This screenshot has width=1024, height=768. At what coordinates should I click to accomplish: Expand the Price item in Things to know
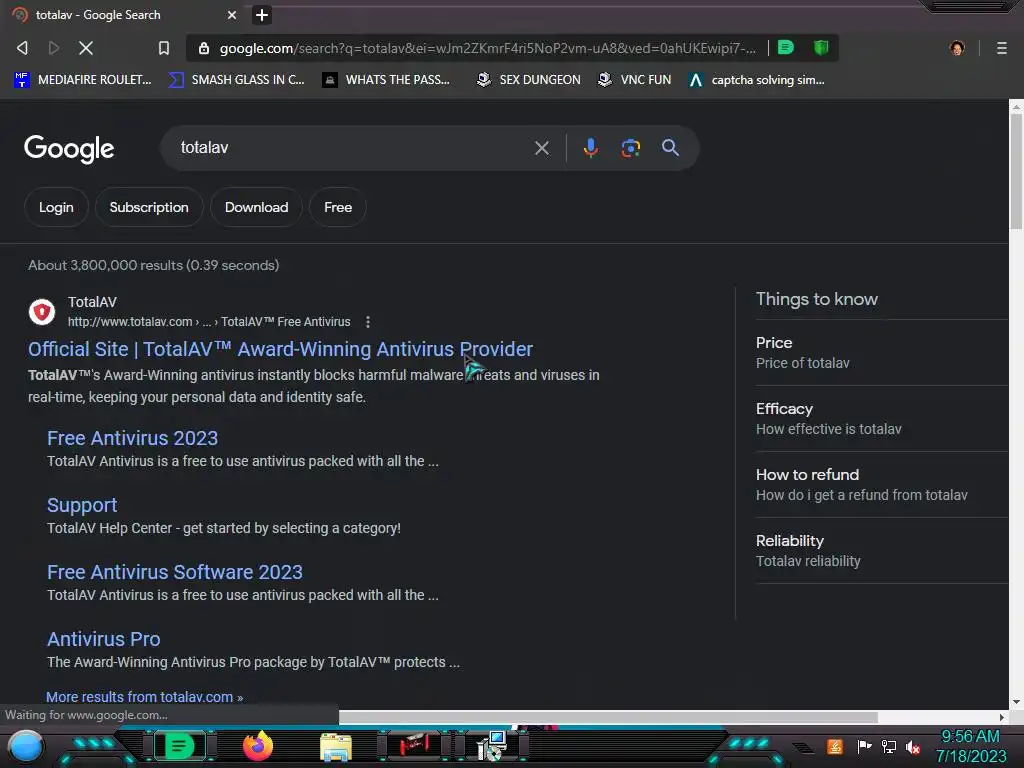(882, 353)
